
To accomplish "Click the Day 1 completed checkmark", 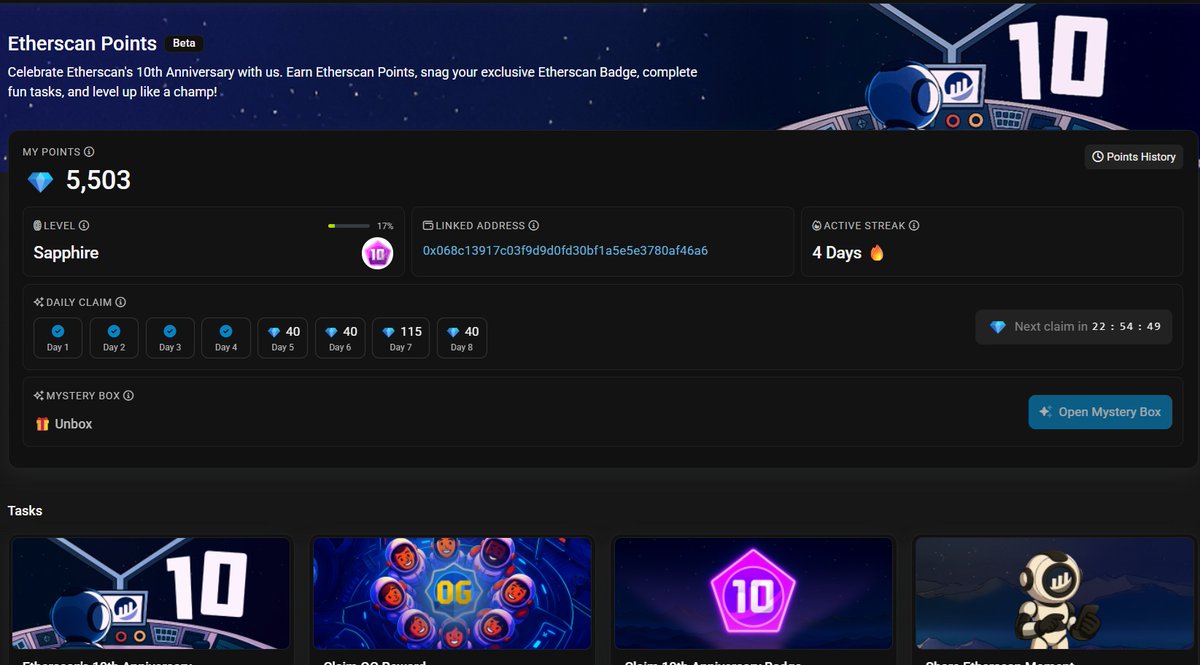I will point(58,331).
